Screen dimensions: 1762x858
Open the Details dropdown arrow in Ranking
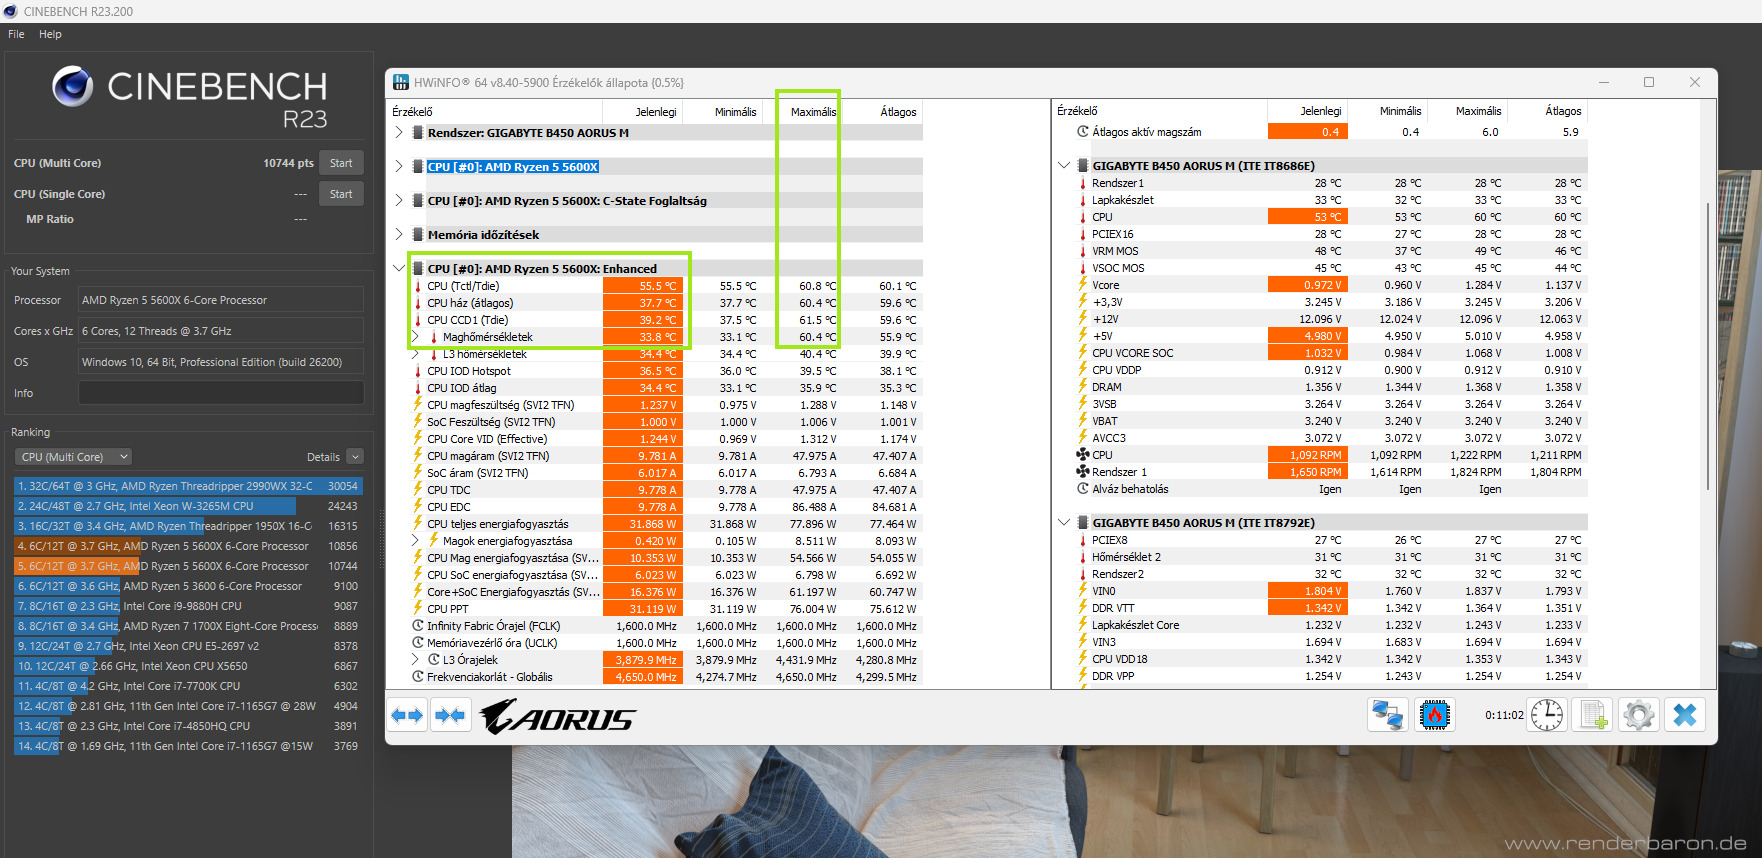tap(355, 457)
